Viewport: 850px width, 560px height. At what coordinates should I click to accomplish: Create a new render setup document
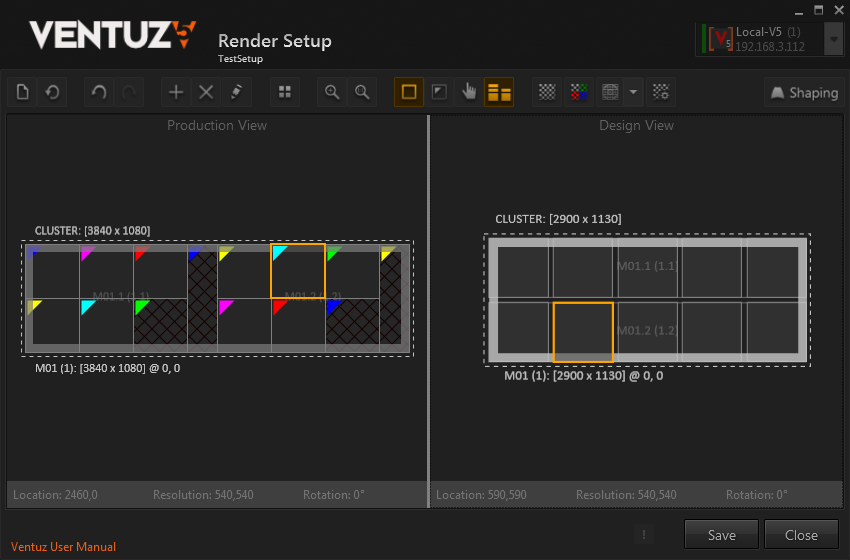23,92
